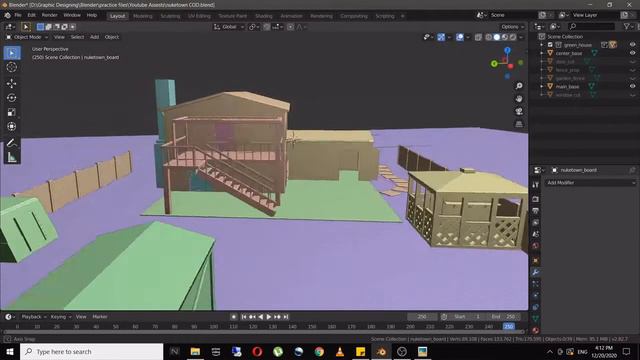The height and width of the screenshot is (360, 640).
Task: Hide the center_base object in outliner
Action: pos(632,53)
